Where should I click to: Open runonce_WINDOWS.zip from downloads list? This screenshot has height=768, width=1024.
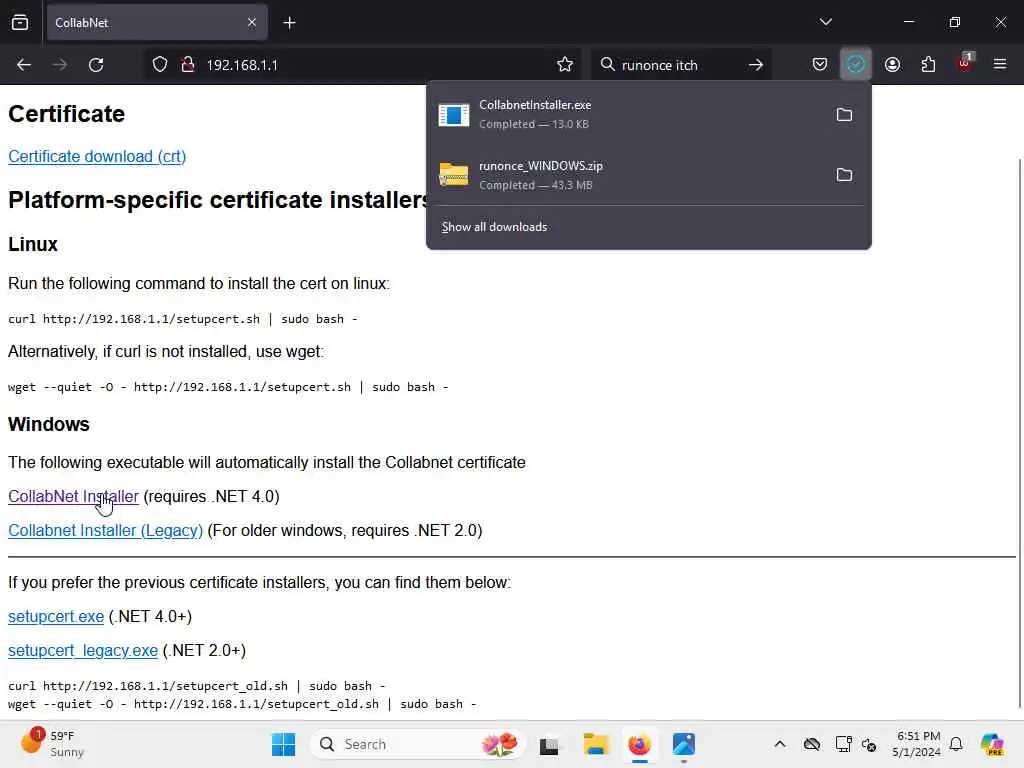point(627,175)
